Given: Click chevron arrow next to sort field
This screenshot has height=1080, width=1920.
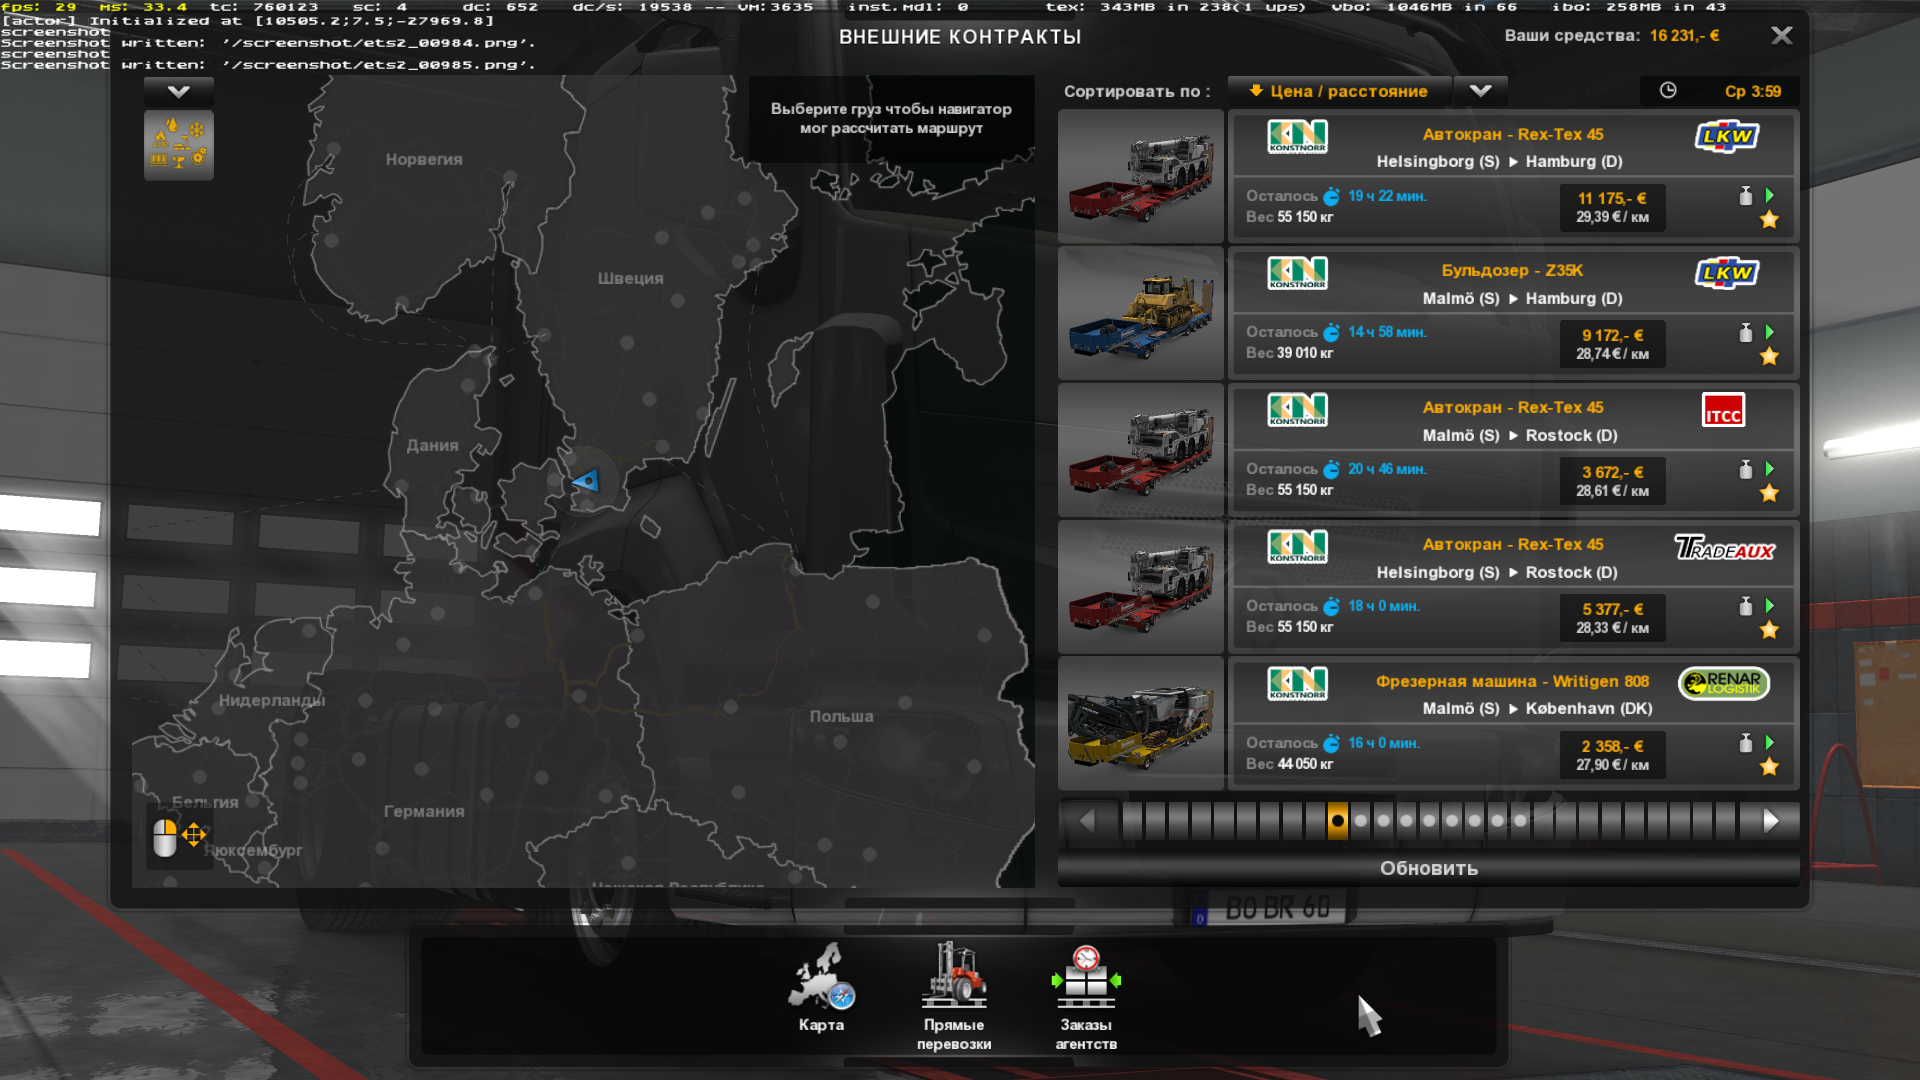Looking at the screenshot, I should pos(1480,91).
